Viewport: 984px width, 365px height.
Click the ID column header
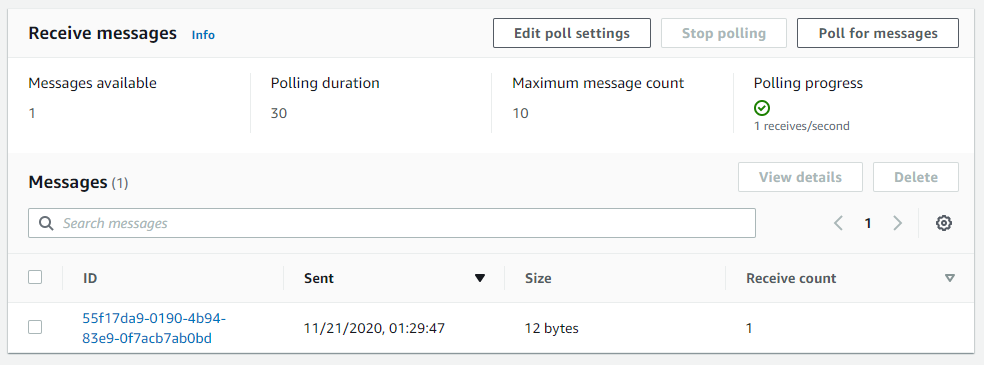[90, 278]
